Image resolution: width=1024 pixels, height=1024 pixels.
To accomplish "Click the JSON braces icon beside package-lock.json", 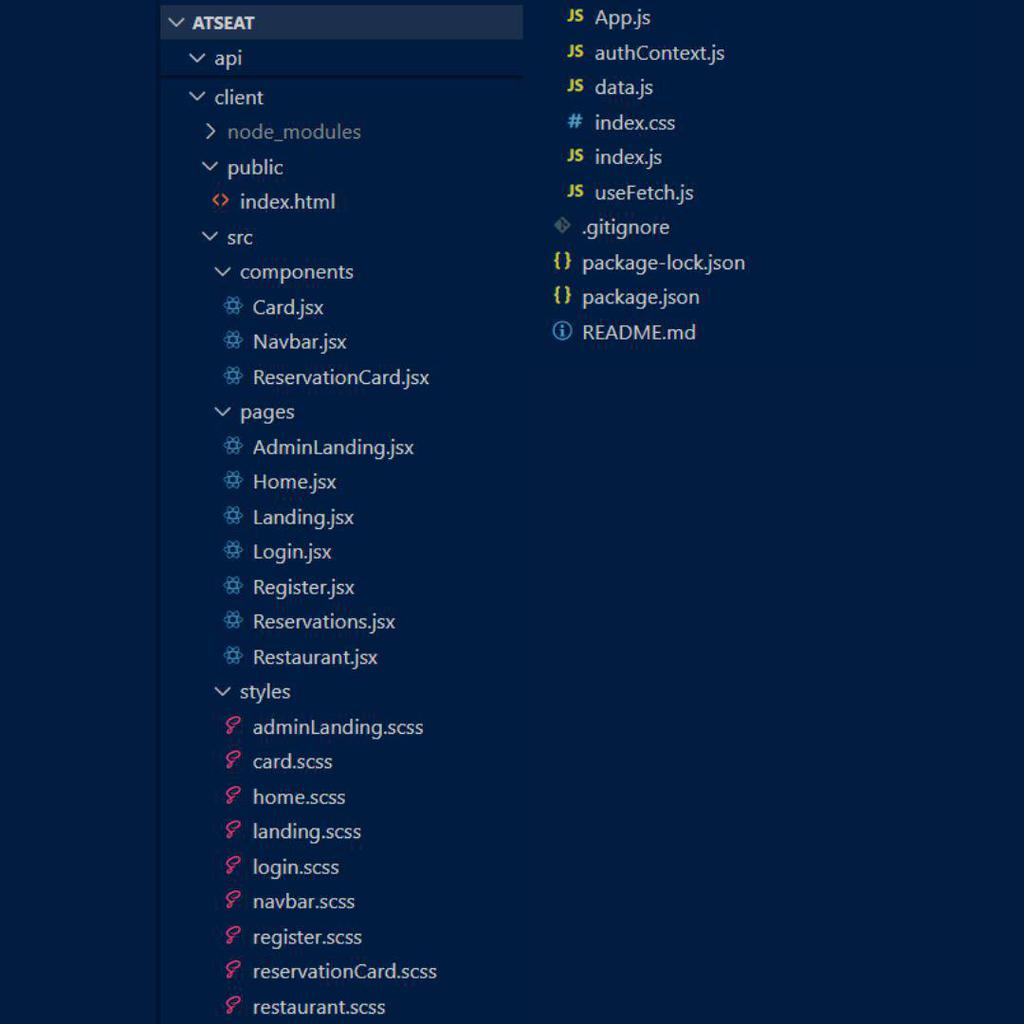I will coord(562,261).
